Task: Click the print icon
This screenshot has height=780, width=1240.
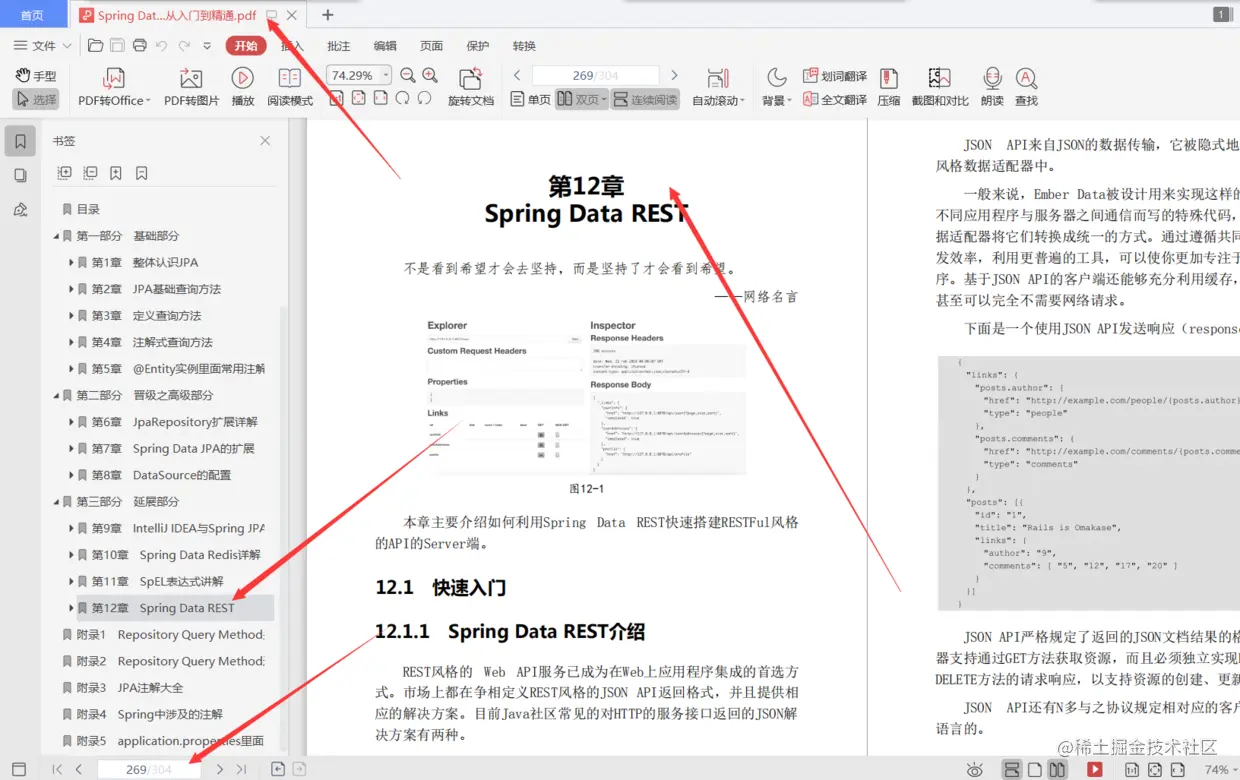Action: [140, 45]
